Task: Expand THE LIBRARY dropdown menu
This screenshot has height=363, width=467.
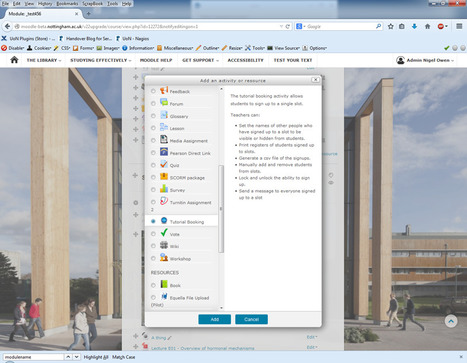Action: (44, 60)
